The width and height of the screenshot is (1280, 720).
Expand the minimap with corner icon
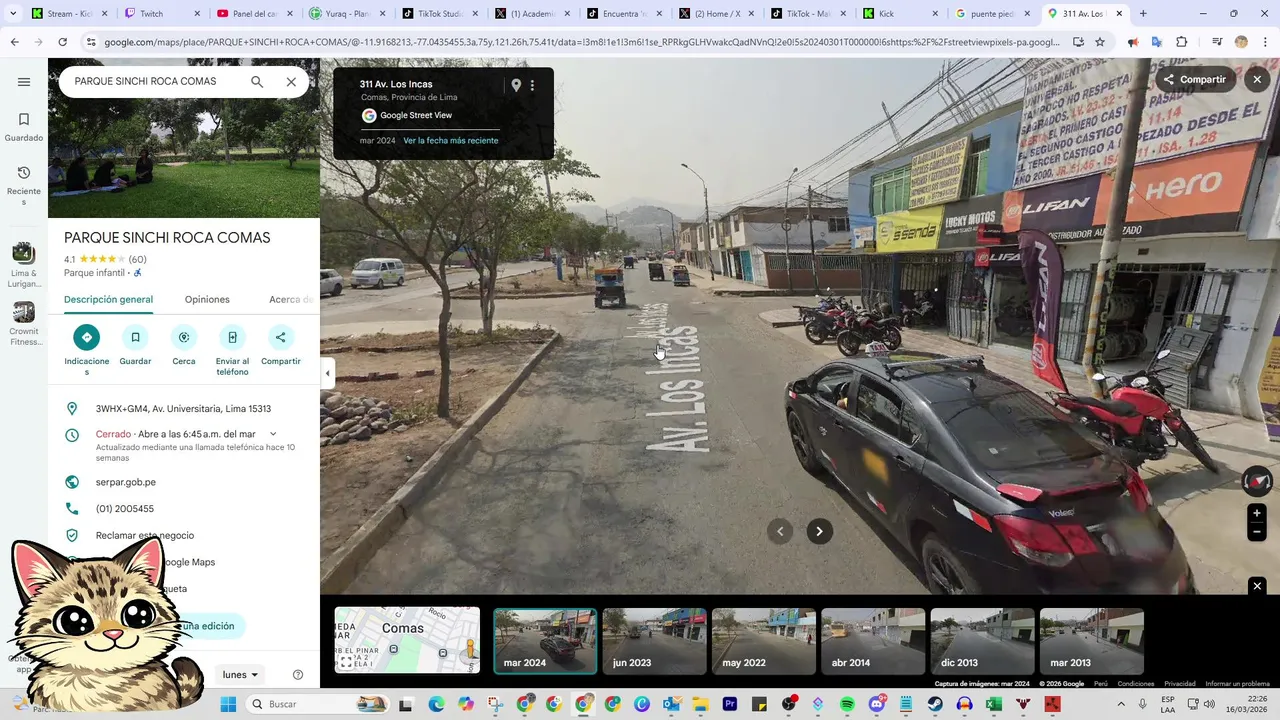point(346,662)
